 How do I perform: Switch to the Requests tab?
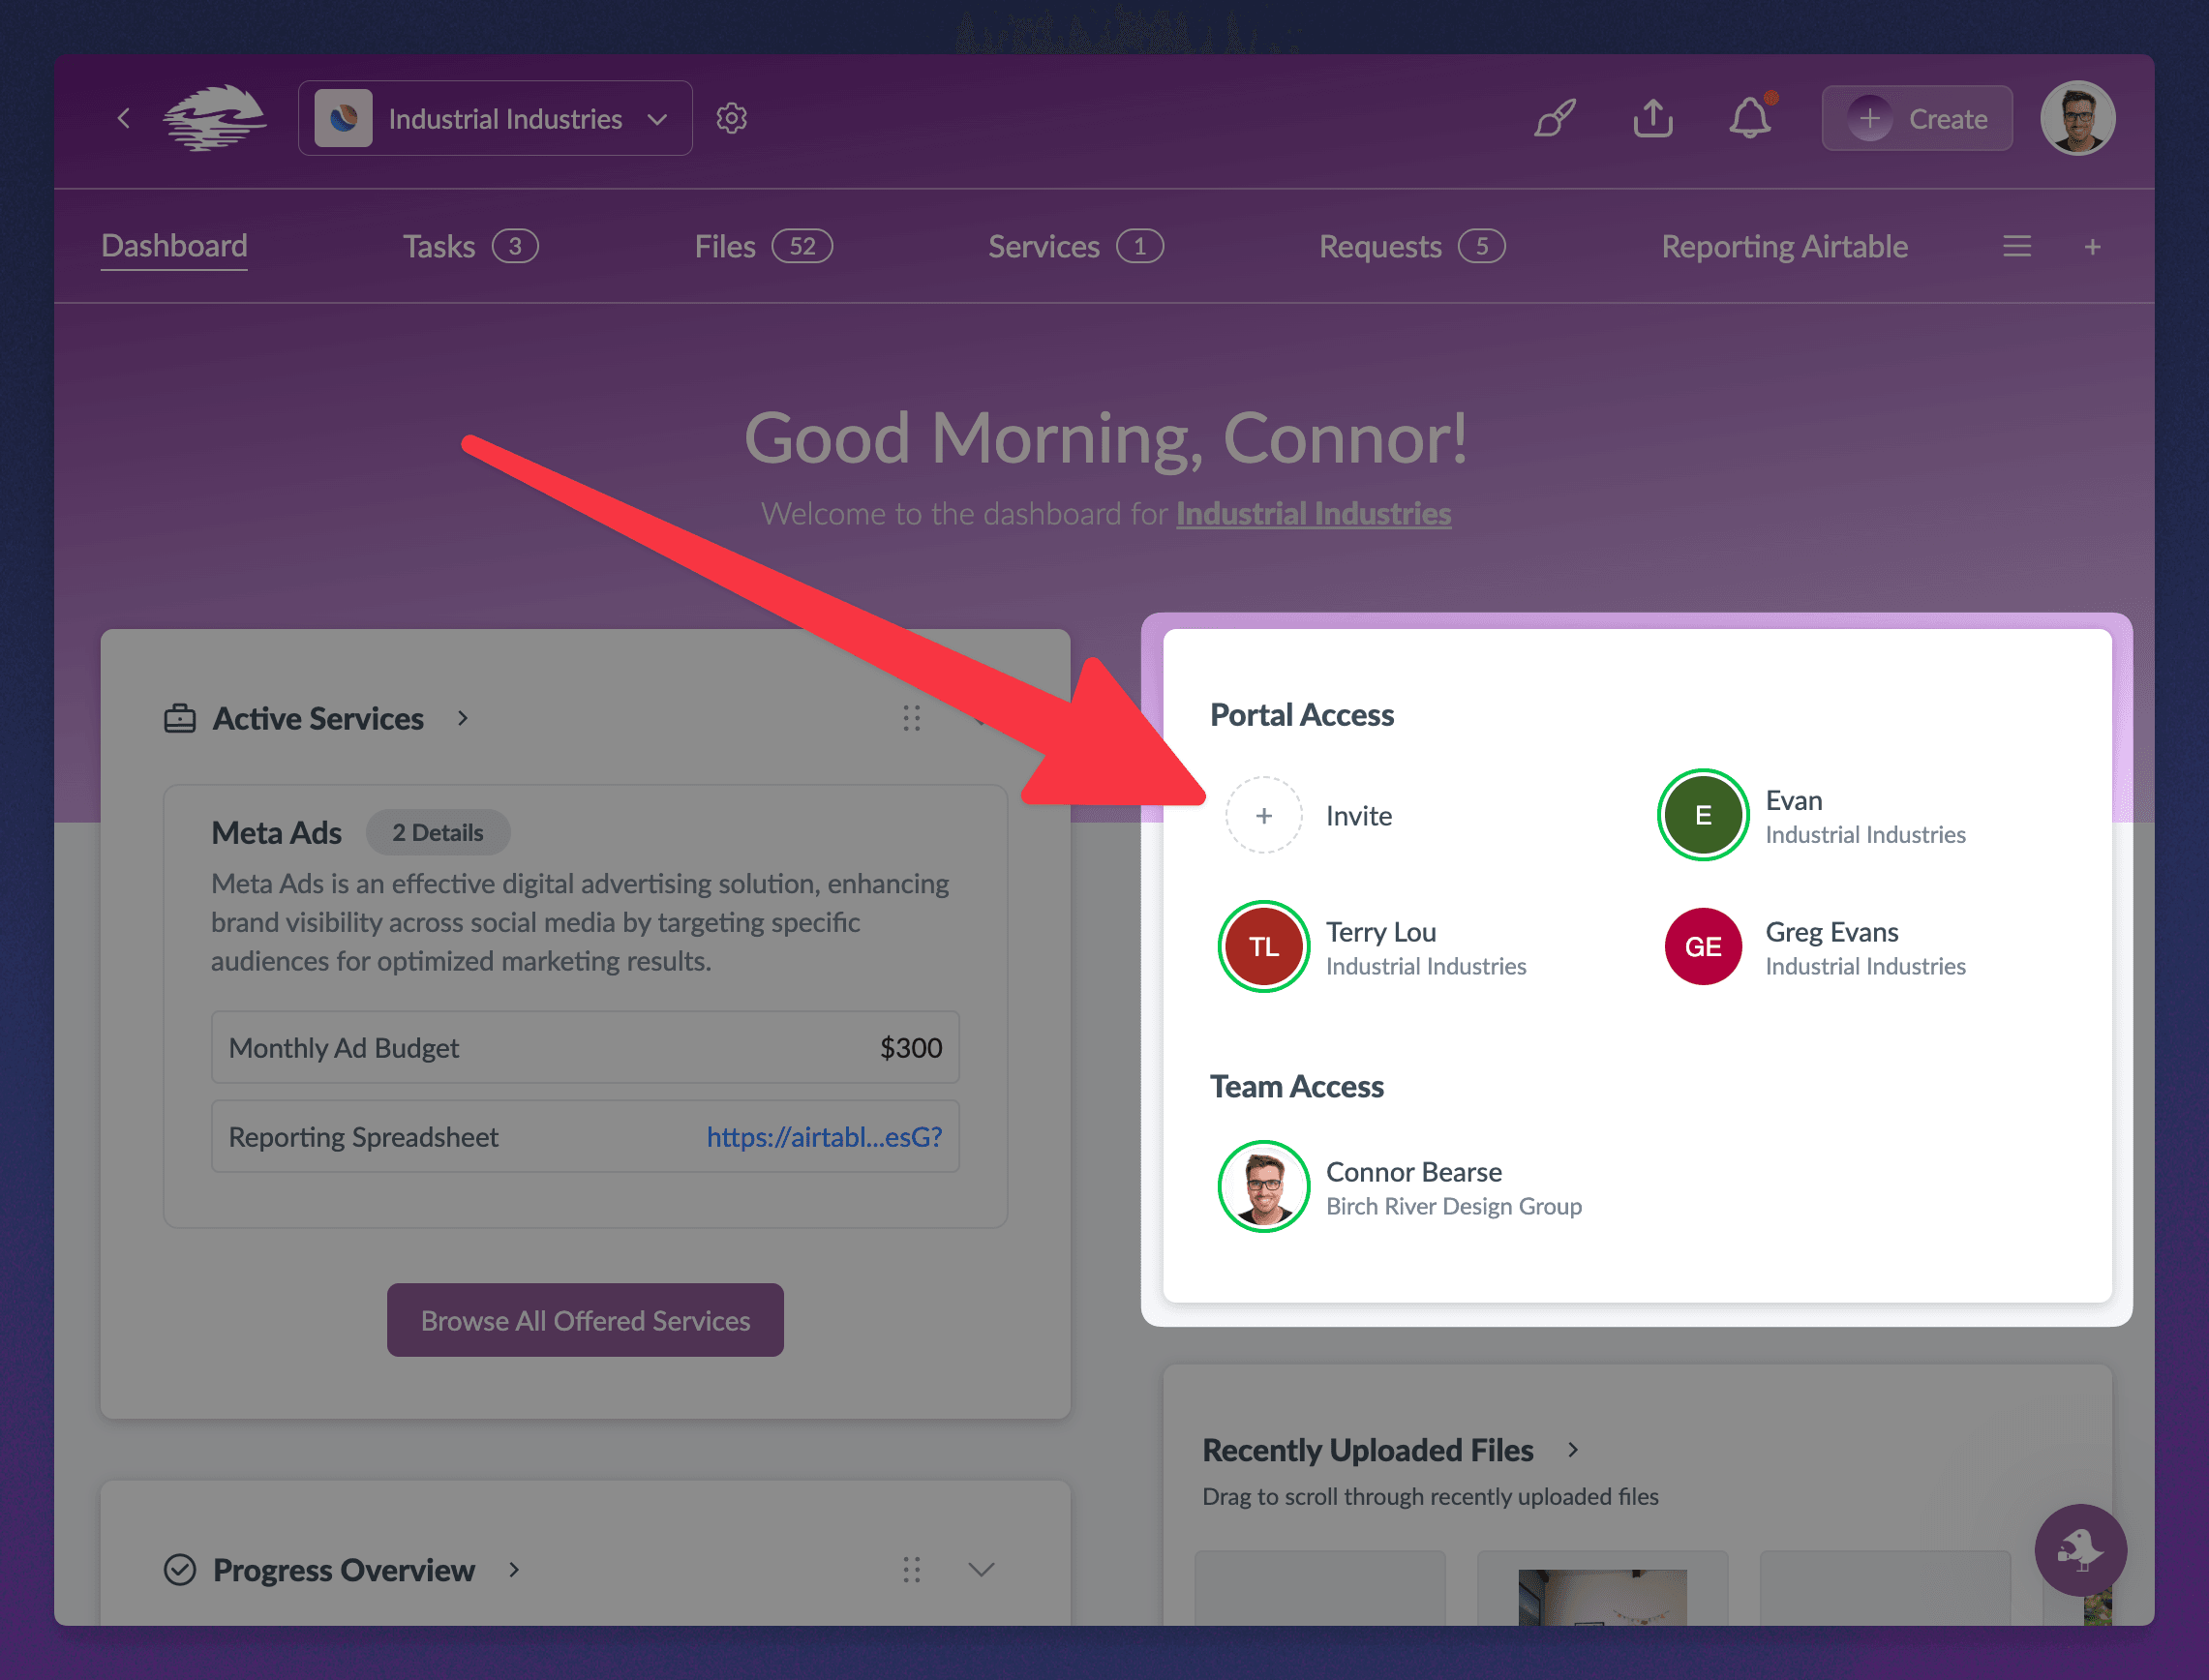pos(1412,247)
